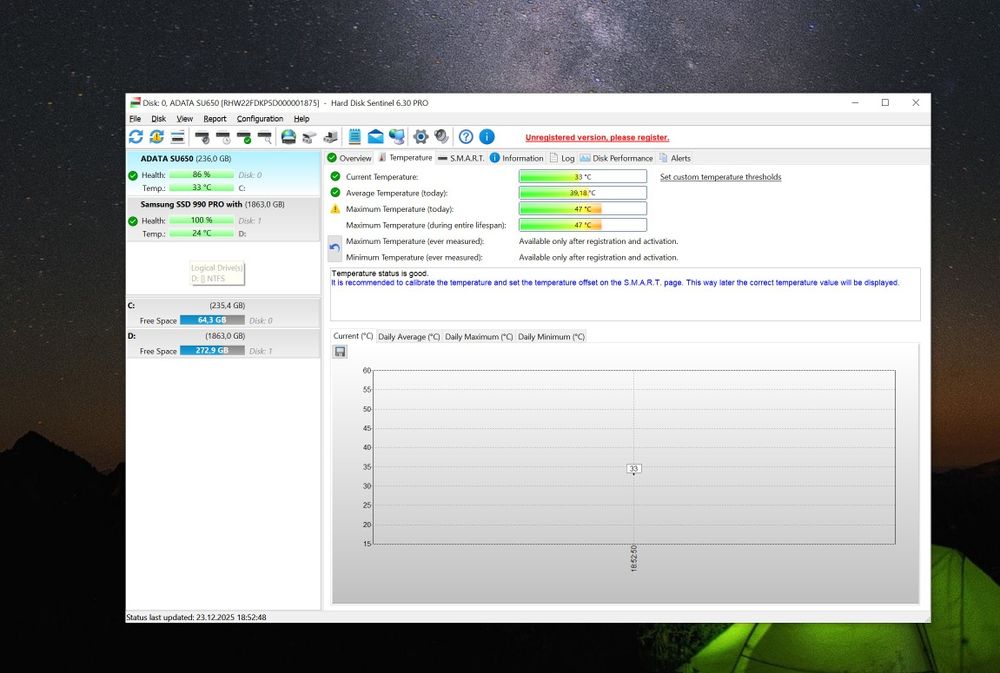Open the Report menu
Image resolution: width=1000 pixels, height=673 pixels.
[x=215, y=119]
